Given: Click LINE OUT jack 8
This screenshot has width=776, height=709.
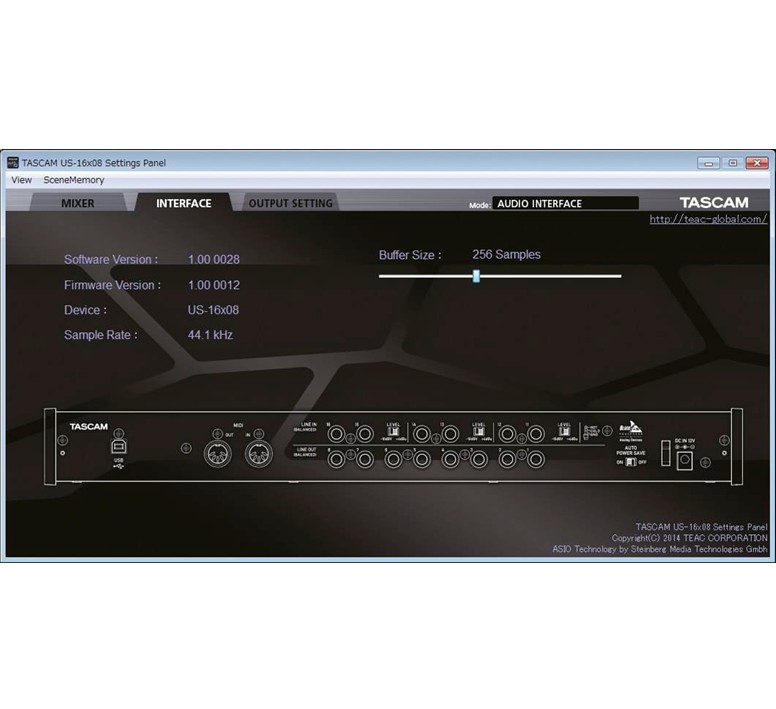Looking at the screenshot, I should (x=337, y=458).
